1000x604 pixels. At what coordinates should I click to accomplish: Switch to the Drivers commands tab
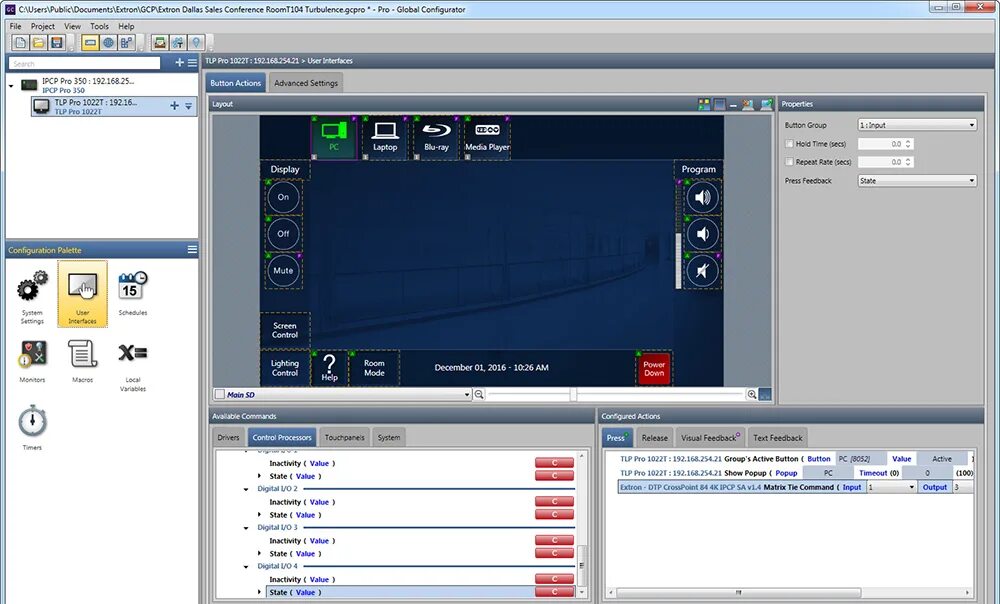[228, 438]
